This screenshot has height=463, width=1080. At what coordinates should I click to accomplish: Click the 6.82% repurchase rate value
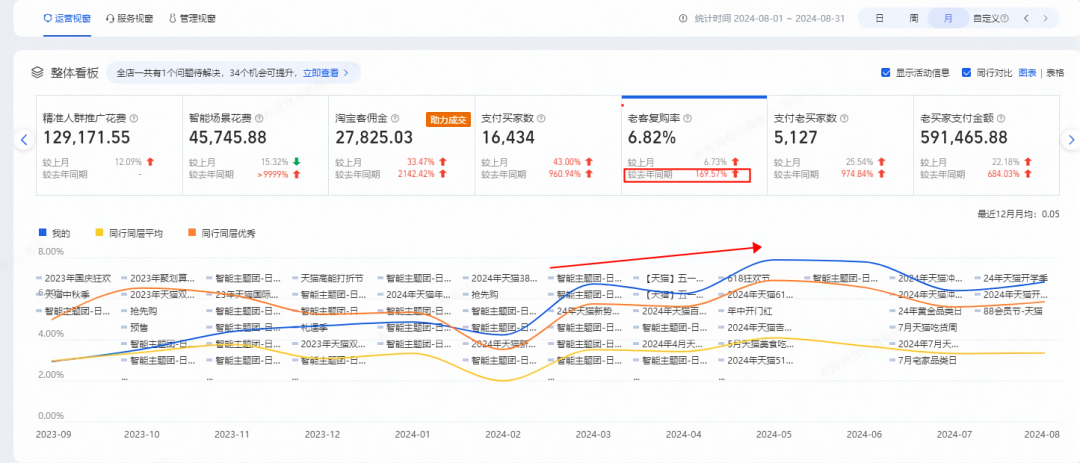coord(652,138)
